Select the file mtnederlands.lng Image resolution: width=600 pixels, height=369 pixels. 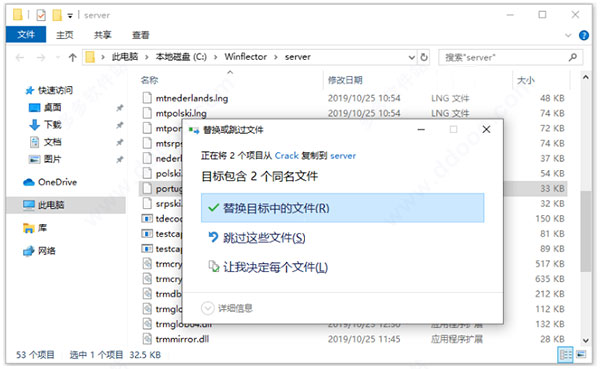192,98
